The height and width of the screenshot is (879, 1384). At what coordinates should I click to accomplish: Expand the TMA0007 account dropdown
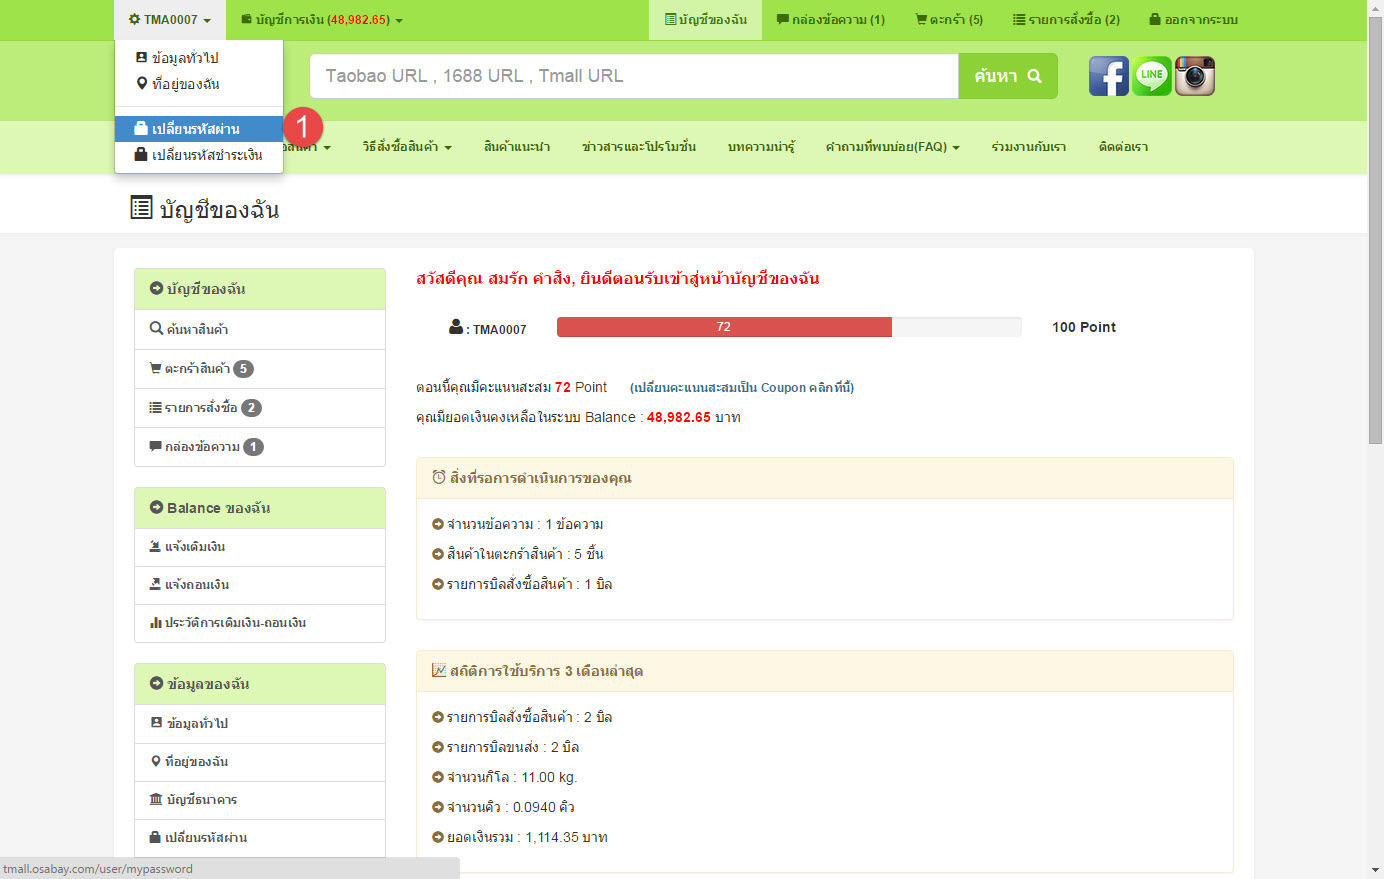(x=169, y=20)
